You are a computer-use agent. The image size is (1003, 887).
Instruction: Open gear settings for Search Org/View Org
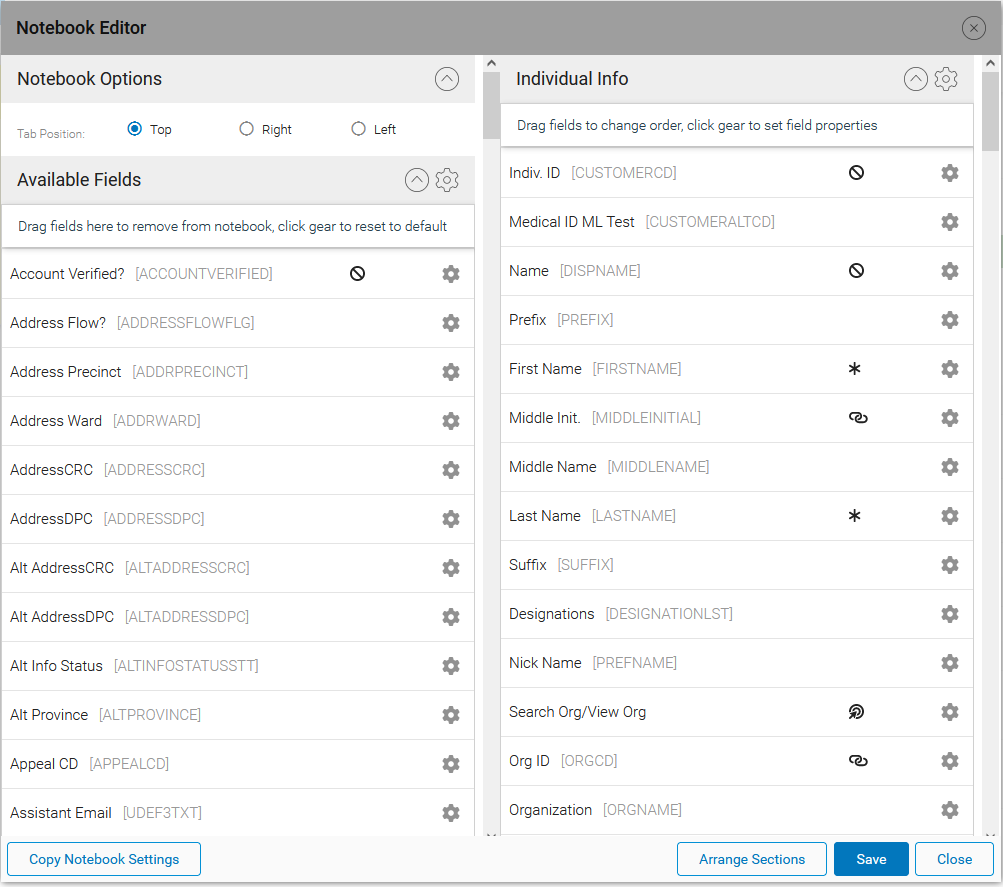point(950,712)
